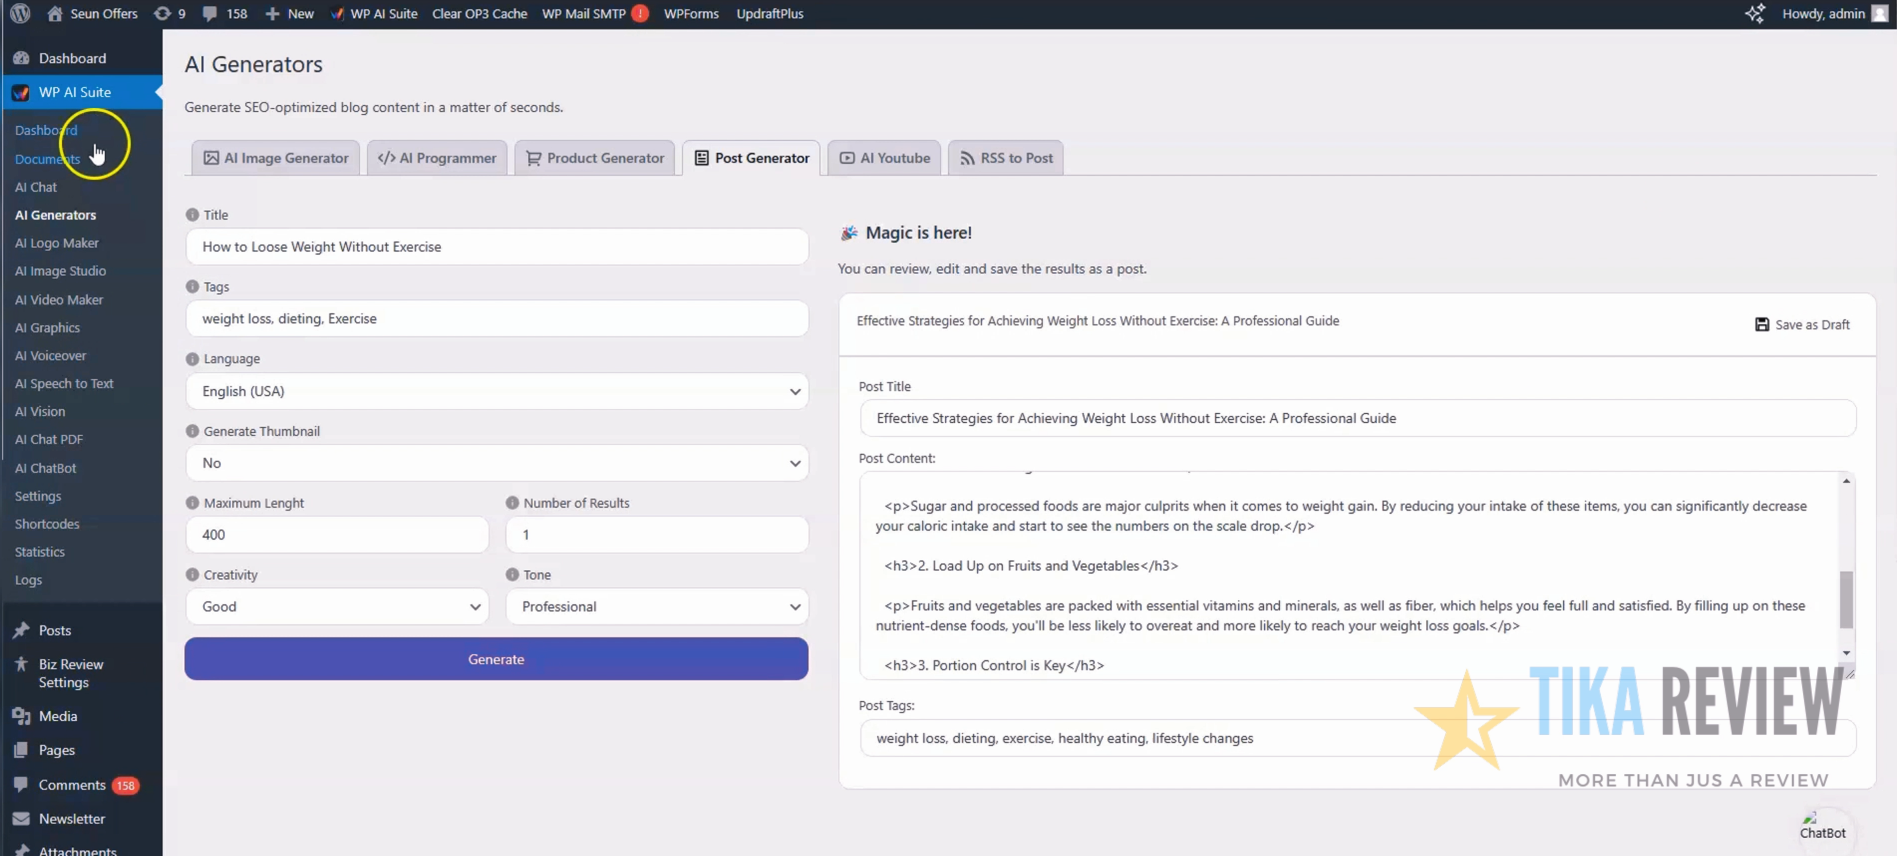Image resolution: width=1900 pixels, height=856 pixels.
Task: Open AI Voiceover in sidebar
Action: (51, 355)
